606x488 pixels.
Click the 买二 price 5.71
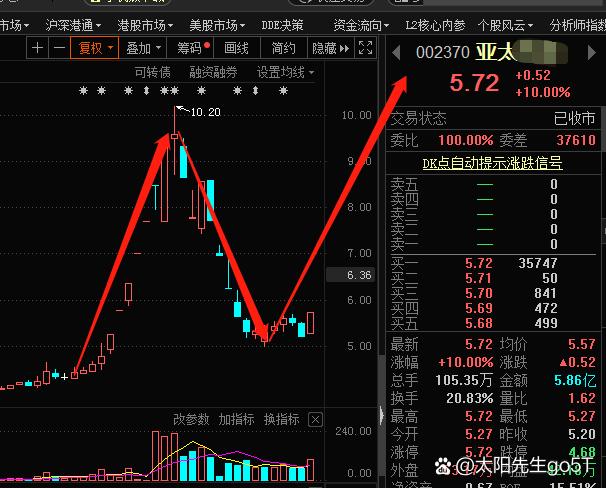[x=479, y=278]
